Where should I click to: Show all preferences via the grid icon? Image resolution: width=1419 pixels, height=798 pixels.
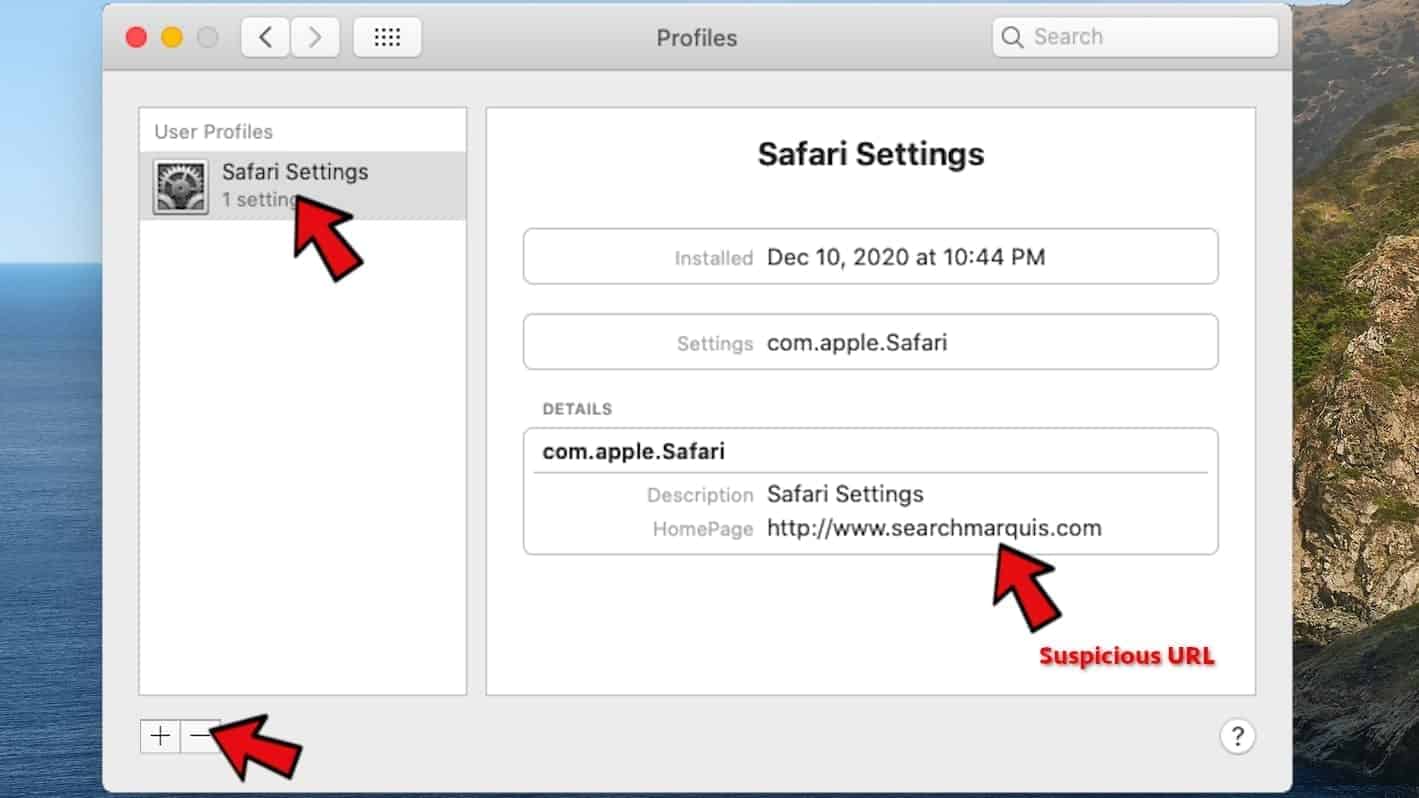(387, 38)
